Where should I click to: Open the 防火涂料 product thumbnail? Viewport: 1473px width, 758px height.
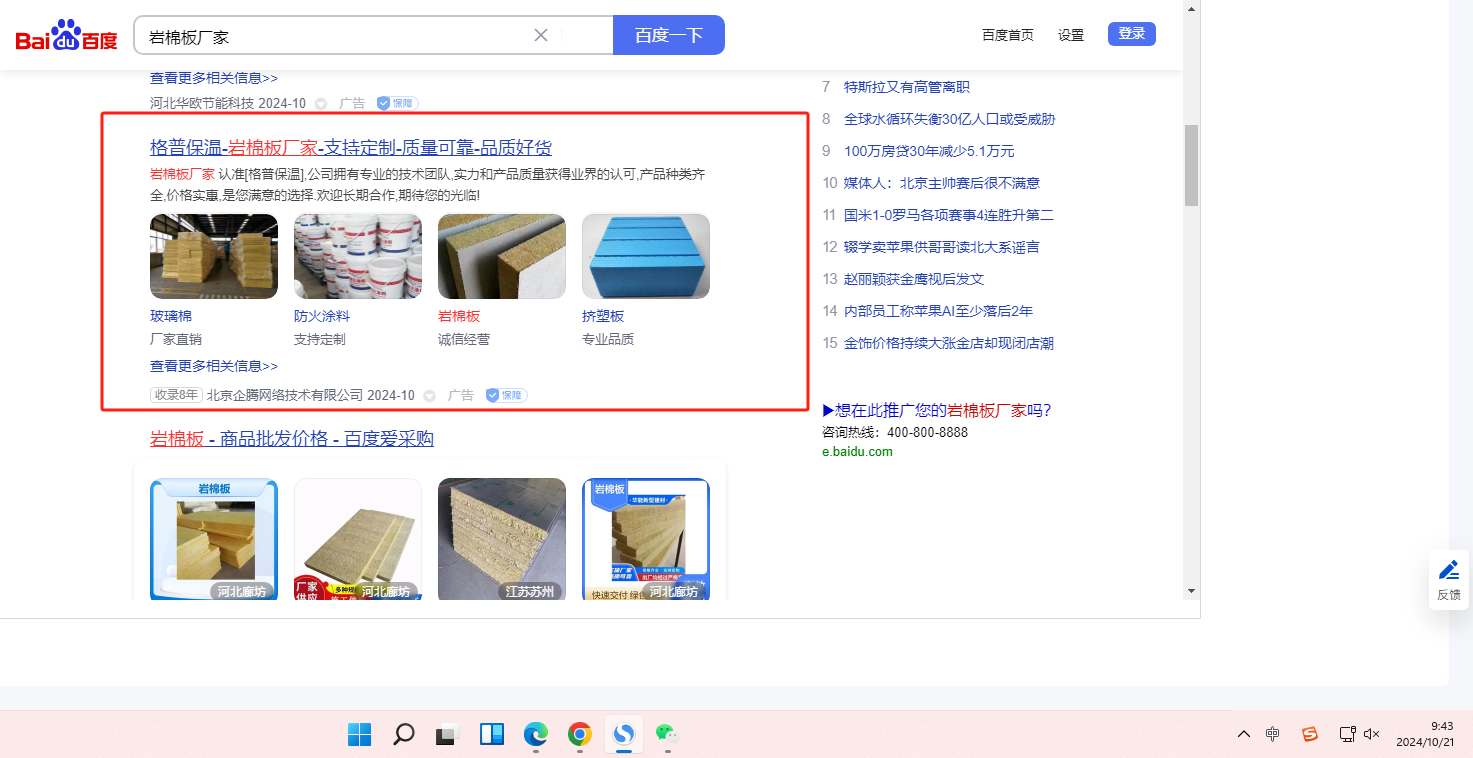(x=358, y=256)
